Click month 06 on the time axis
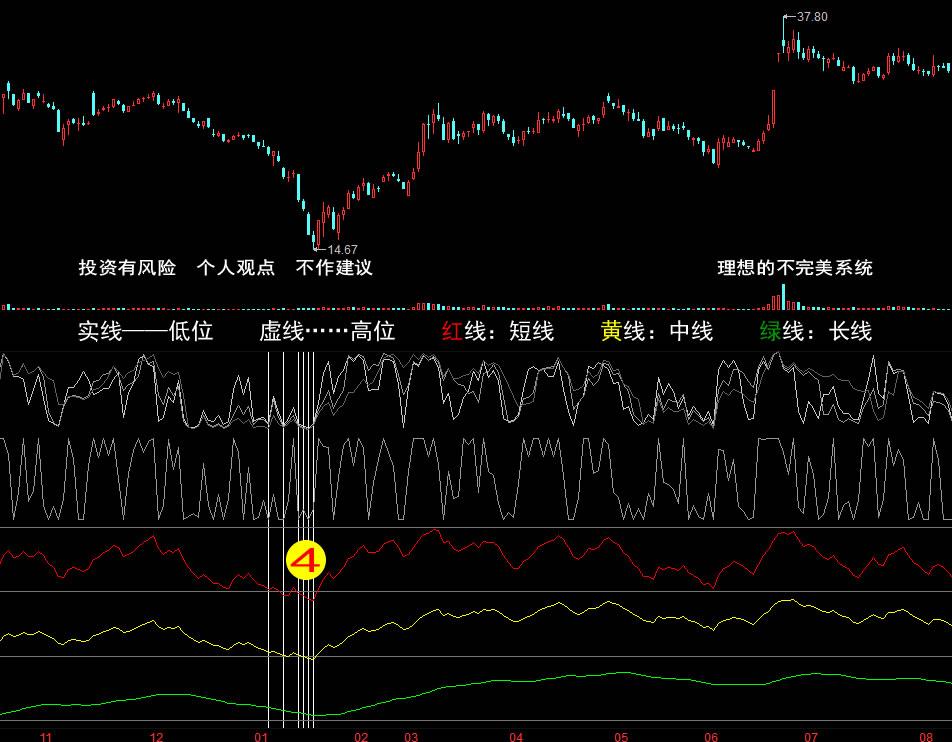The height and width of the screenshot is (742, 952). click(x=711, y=737)
